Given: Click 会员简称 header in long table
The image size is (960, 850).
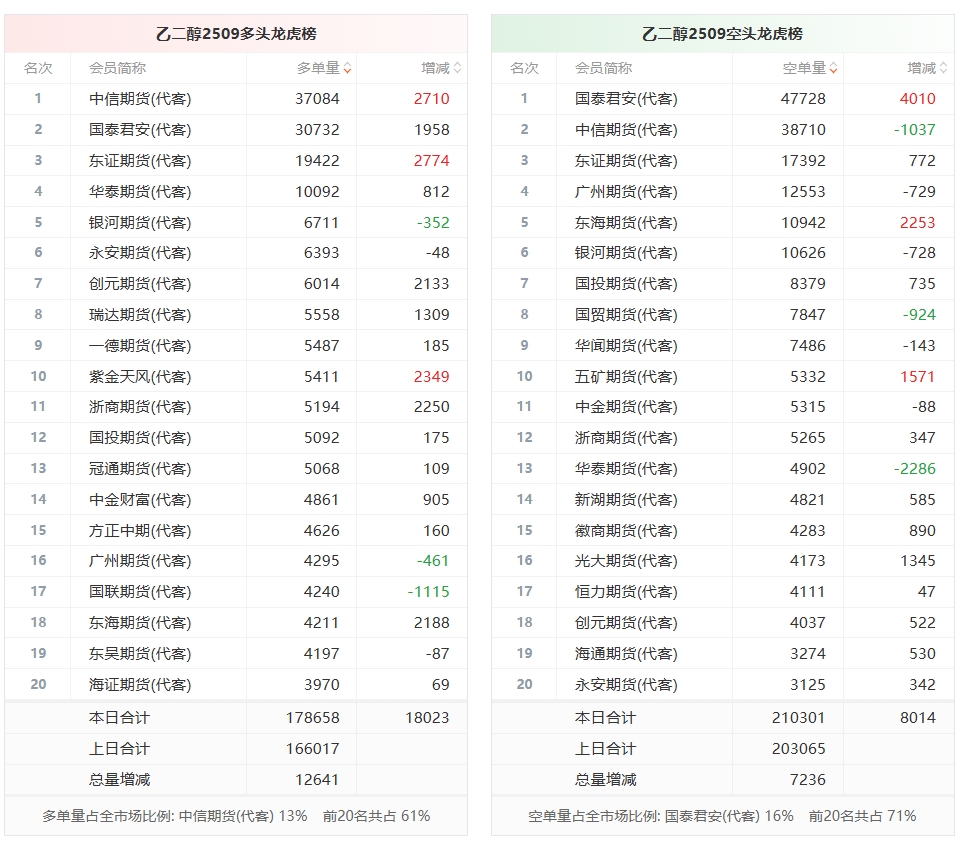Looking at the screenshot, I should 118,68.
